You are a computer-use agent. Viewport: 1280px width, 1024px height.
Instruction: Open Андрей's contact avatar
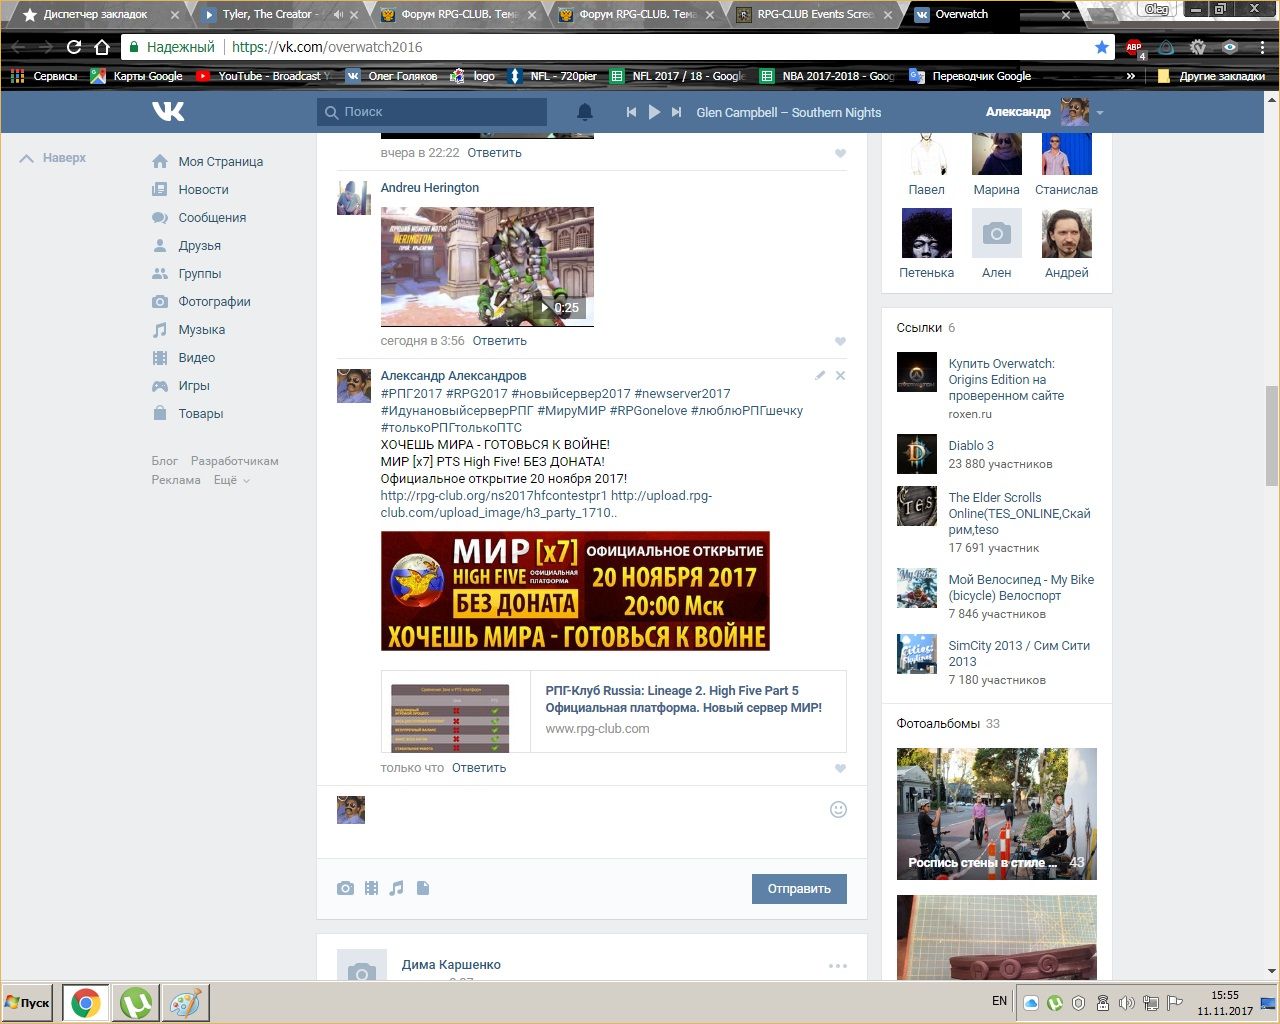click(x=1066, y=233)
